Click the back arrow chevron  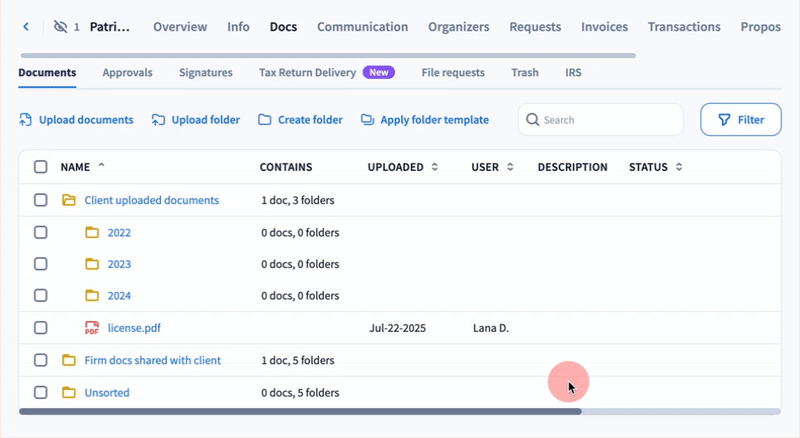point(26,27)
